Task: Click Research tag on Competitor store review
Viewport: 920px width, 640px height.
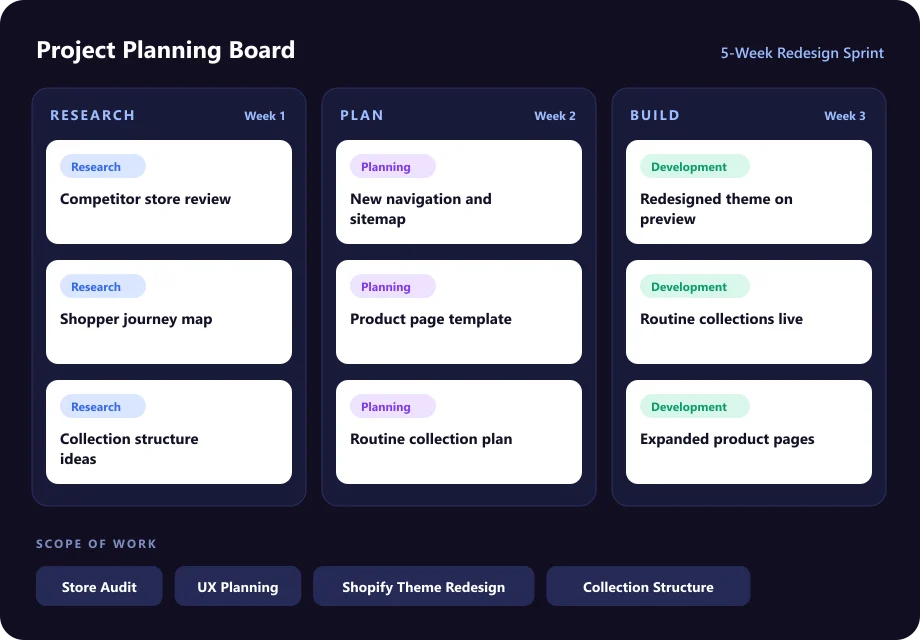Action: click(103, 166)
